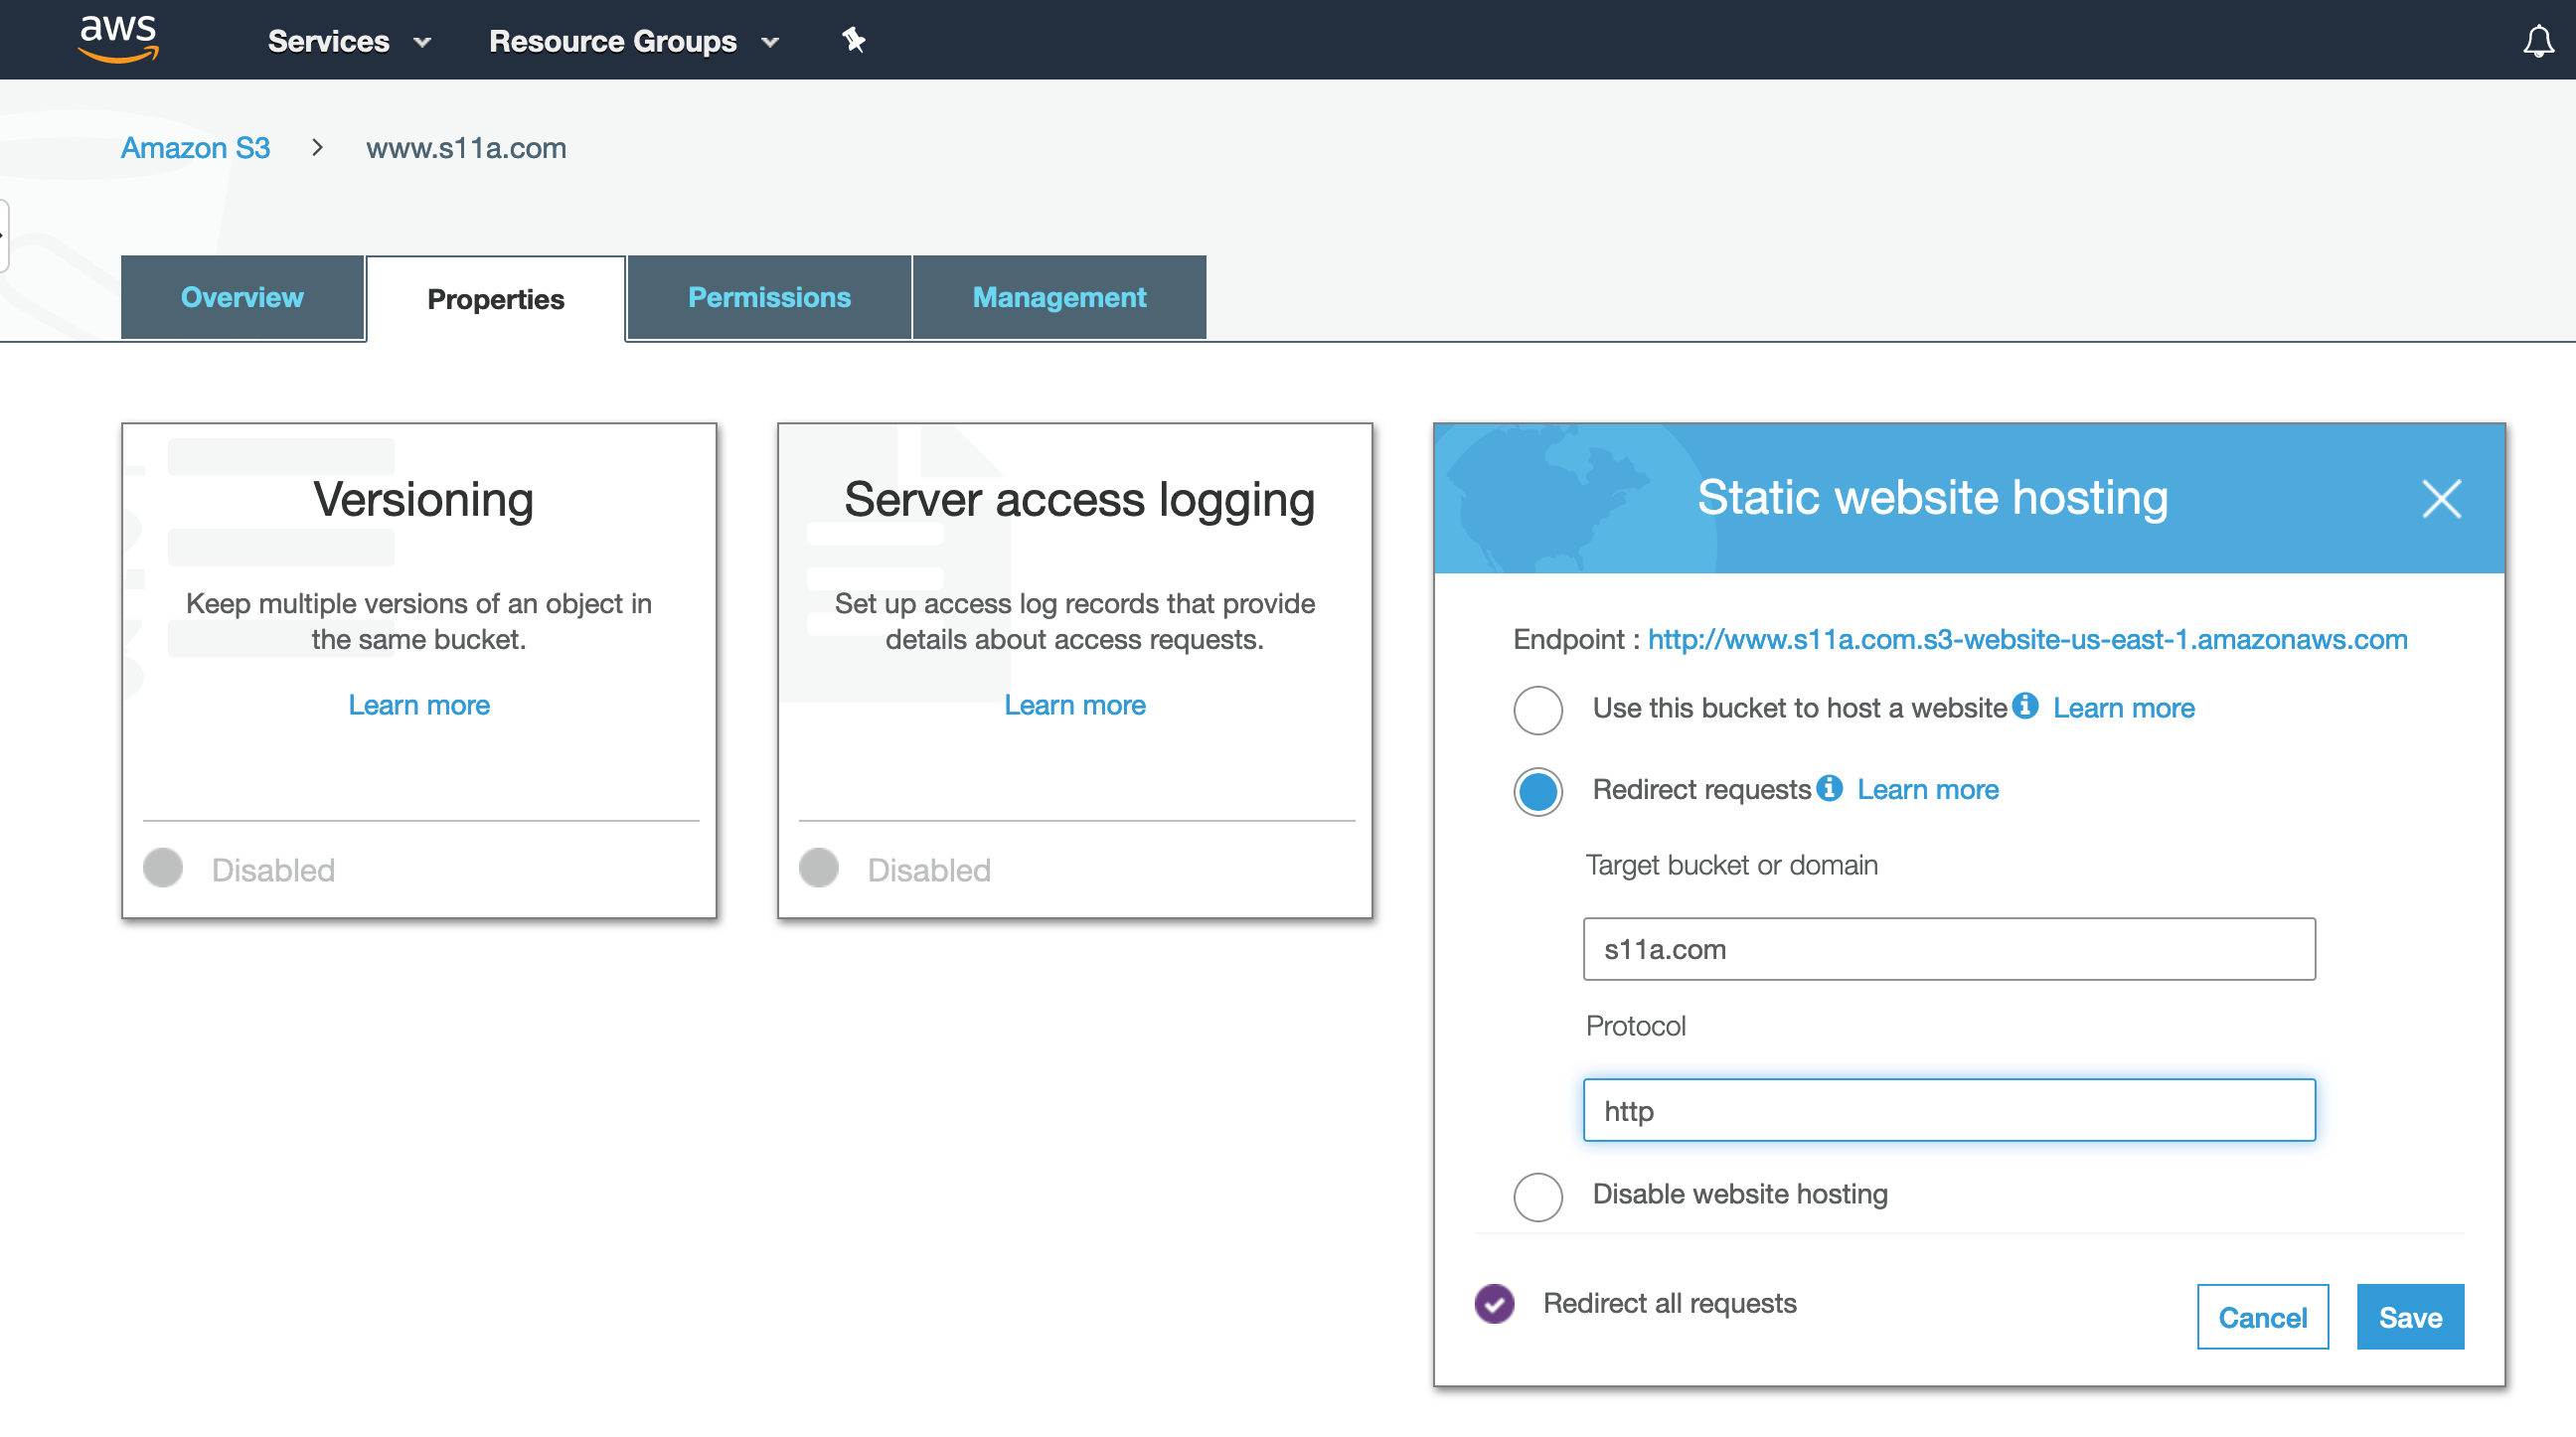2576x1437 pixels.
Task: Click the info icon beside host a website
Action: point(2027,707)
